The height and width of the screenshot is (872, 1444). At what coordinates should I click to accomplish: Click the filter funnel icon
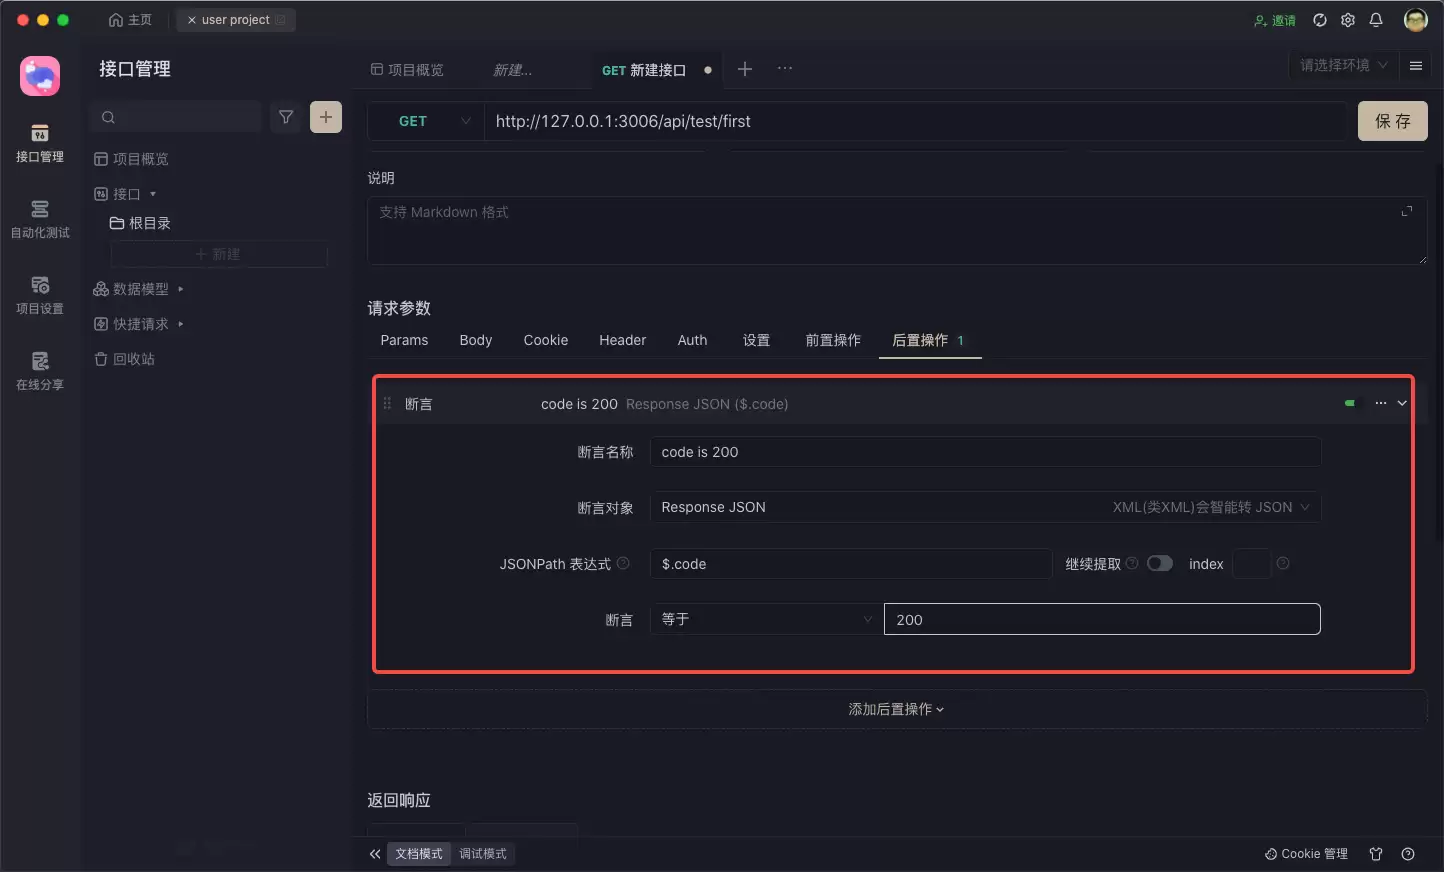(286, 117)
